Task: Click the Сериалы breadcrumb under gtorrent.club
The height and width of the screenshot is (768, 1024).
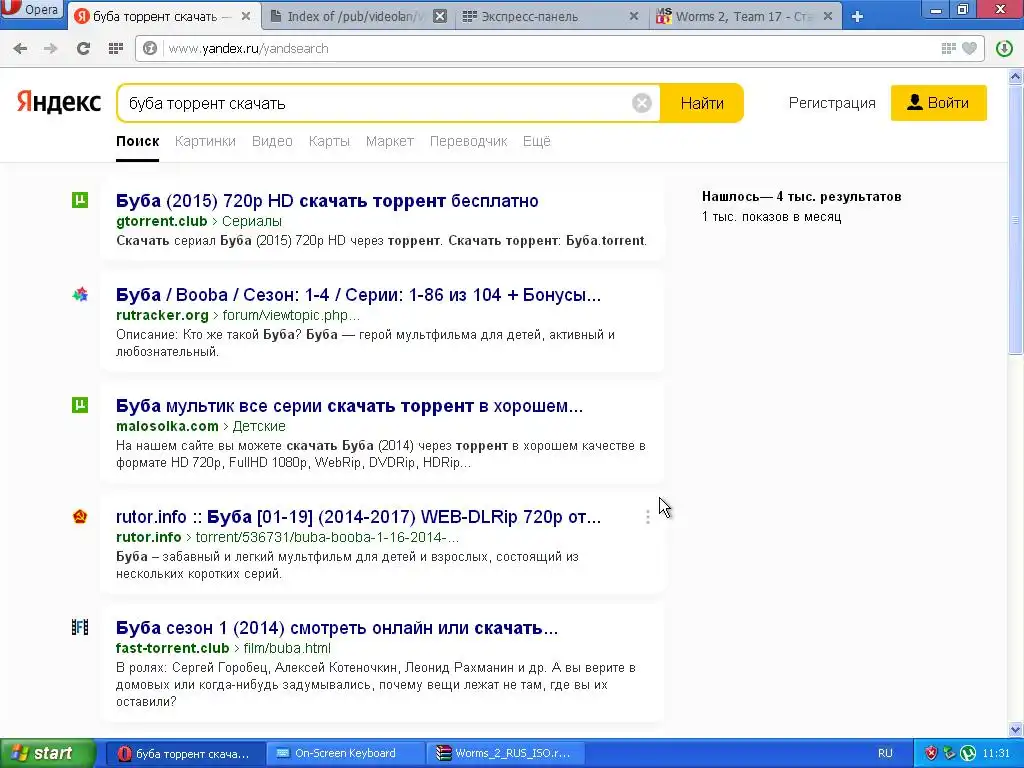Action: [x=252, y=221]
